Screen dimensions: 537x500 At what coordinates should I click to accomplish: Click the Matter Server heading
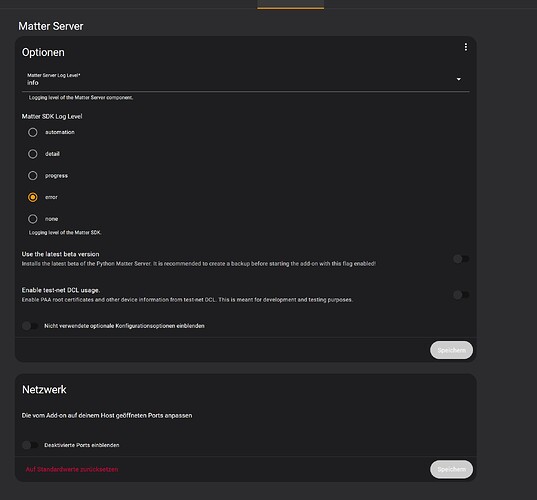51,26
